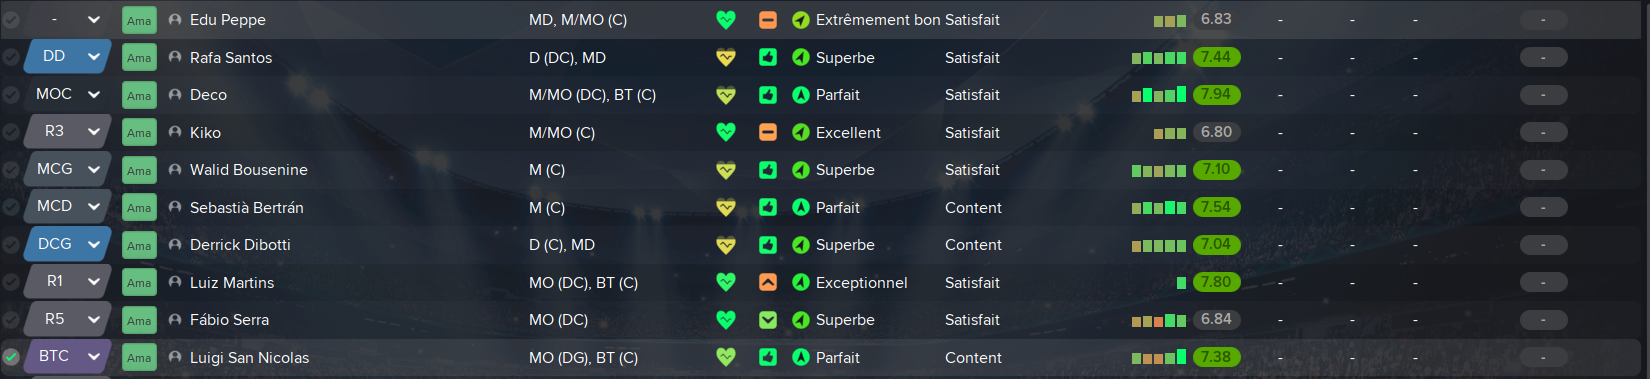Toggle the selection checkmark for Luigi San Nicolas
Screen dimensions: 1650x379
11,357
